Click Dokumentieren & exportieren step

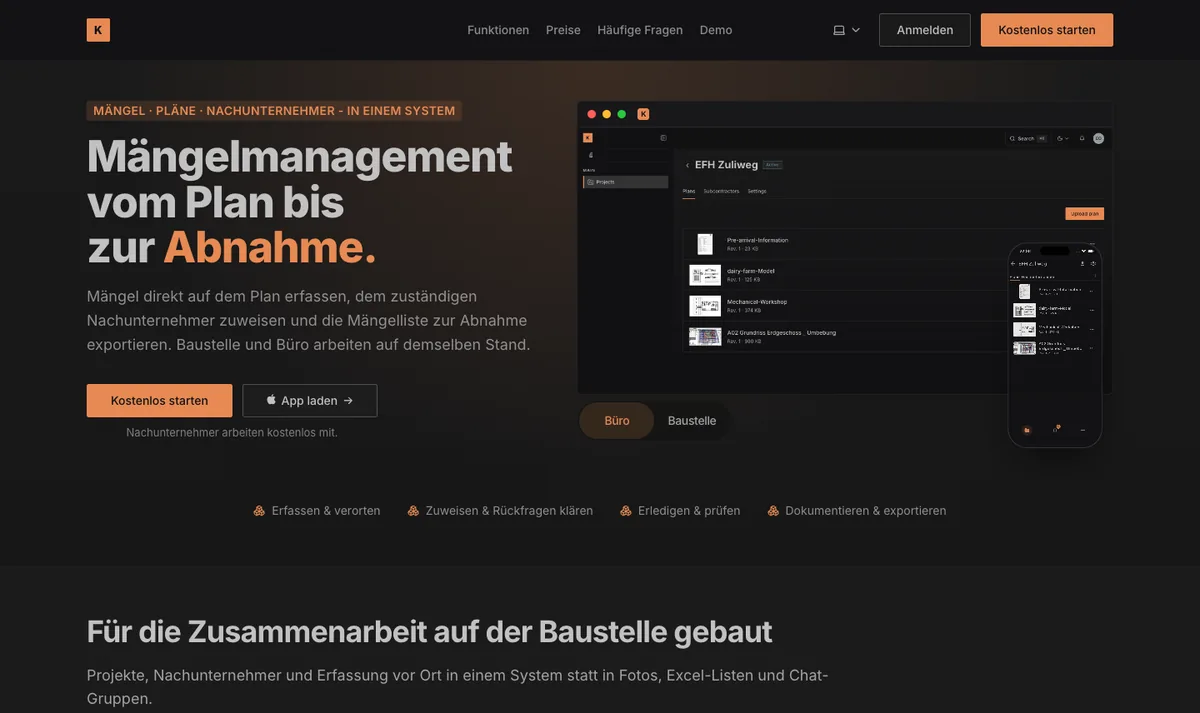857,510
